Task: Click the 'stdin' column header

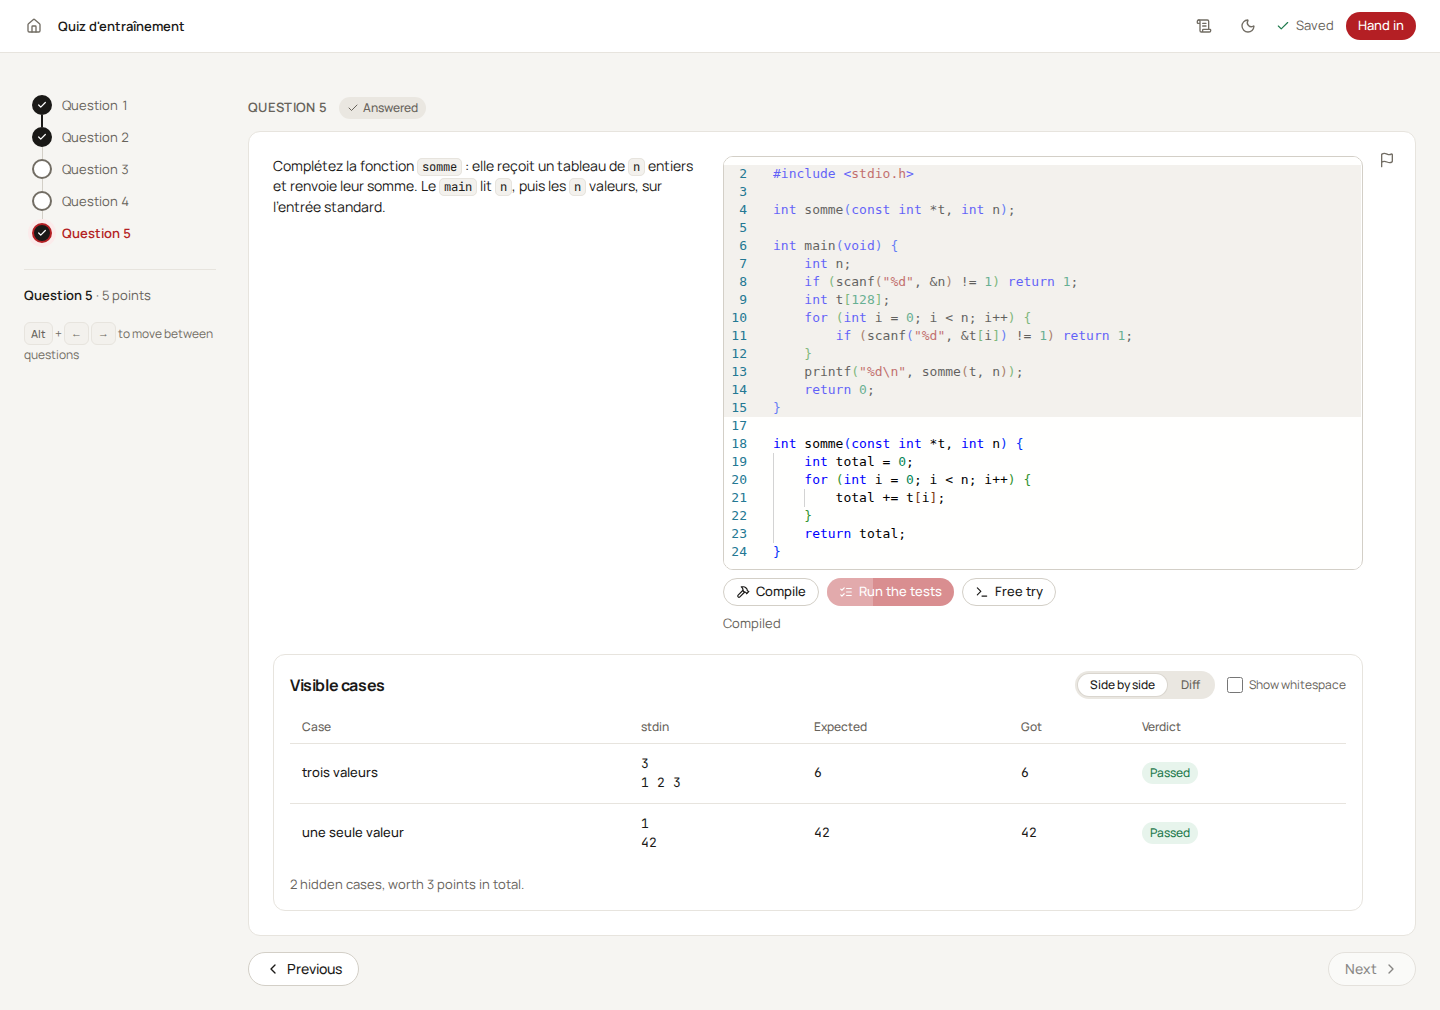Action: point(655,727)
